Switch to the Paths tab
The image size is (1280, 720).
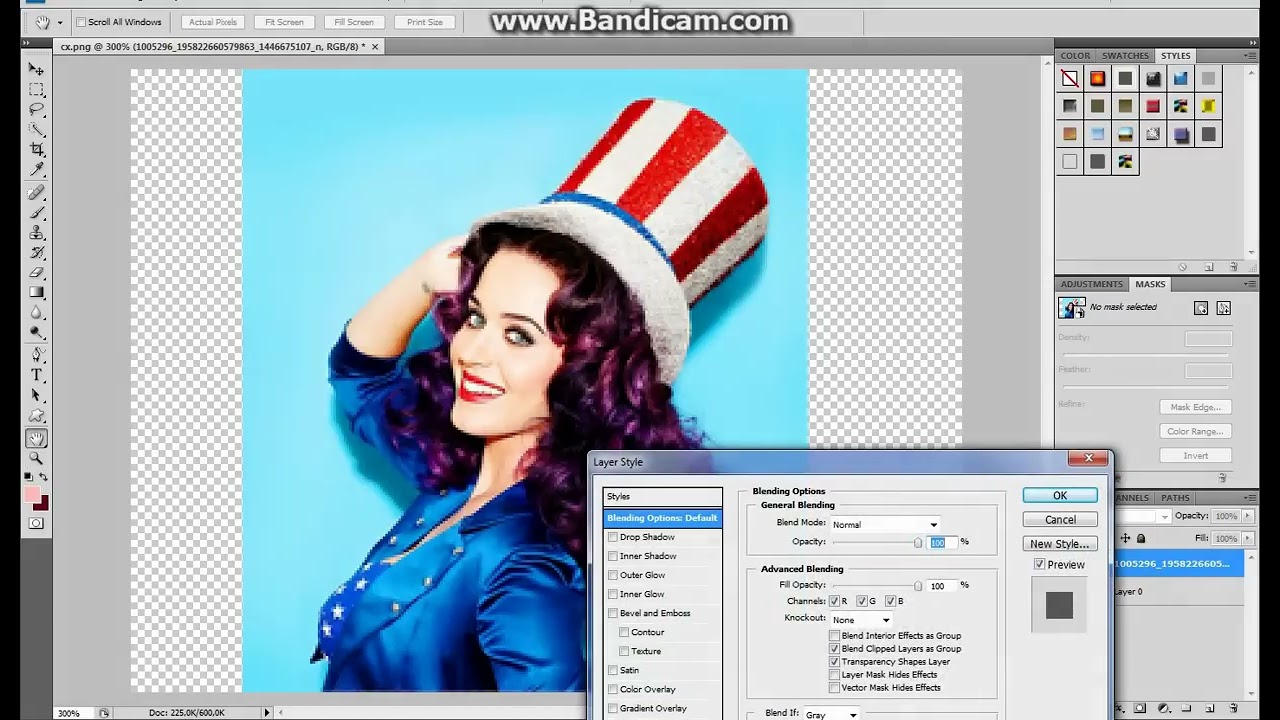[x=1175, y=497]
